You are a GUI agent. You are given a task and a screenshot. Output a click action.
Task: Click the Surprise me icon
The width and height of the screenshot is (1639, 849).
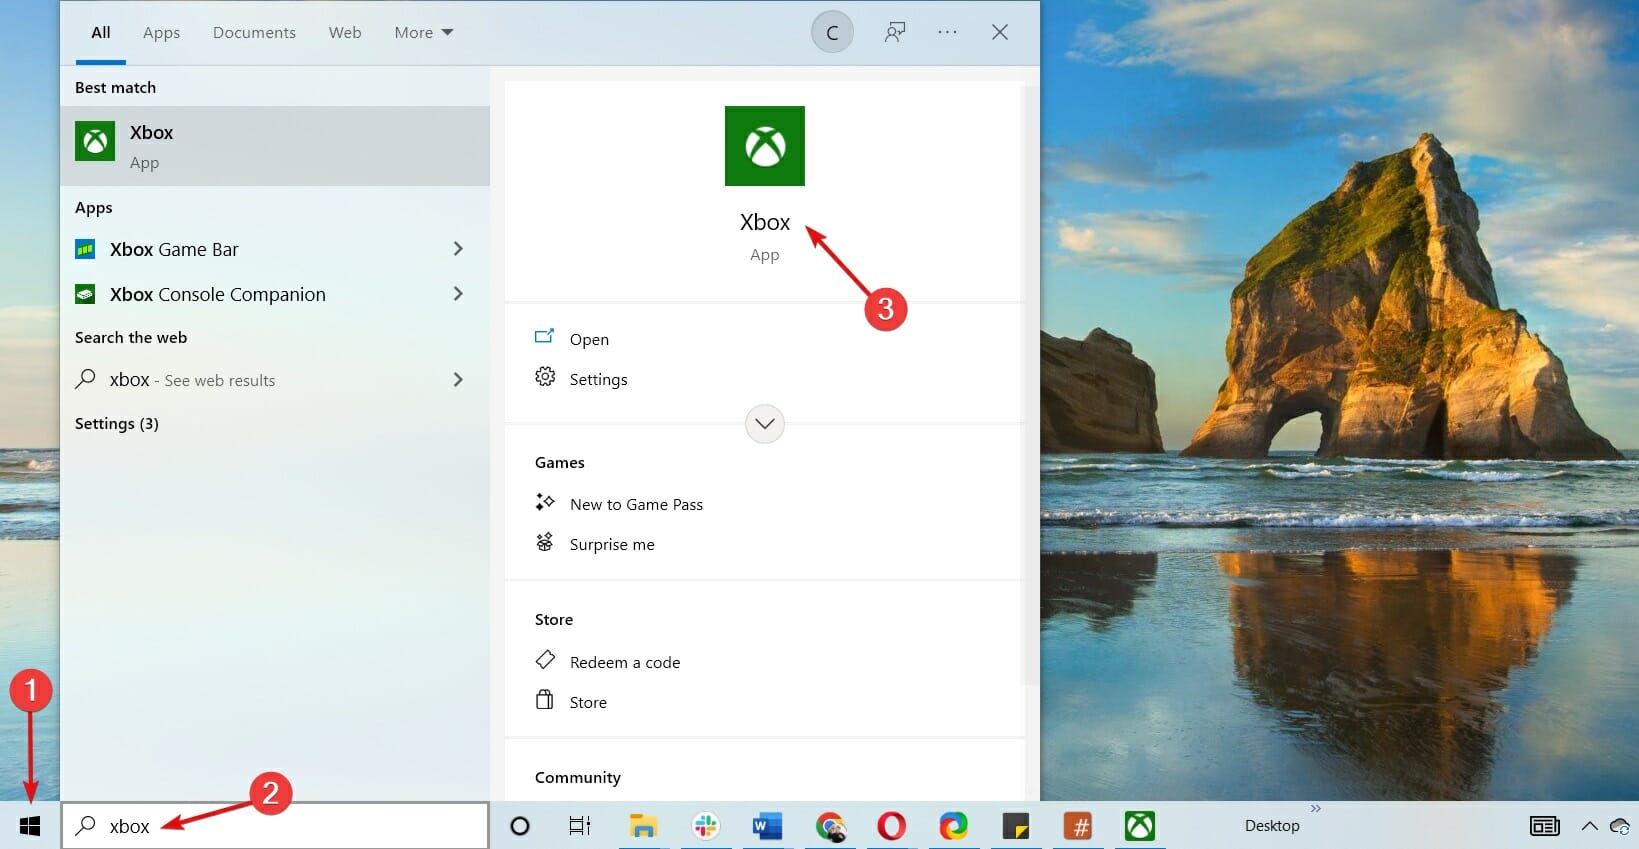click(x=545, y=542)
